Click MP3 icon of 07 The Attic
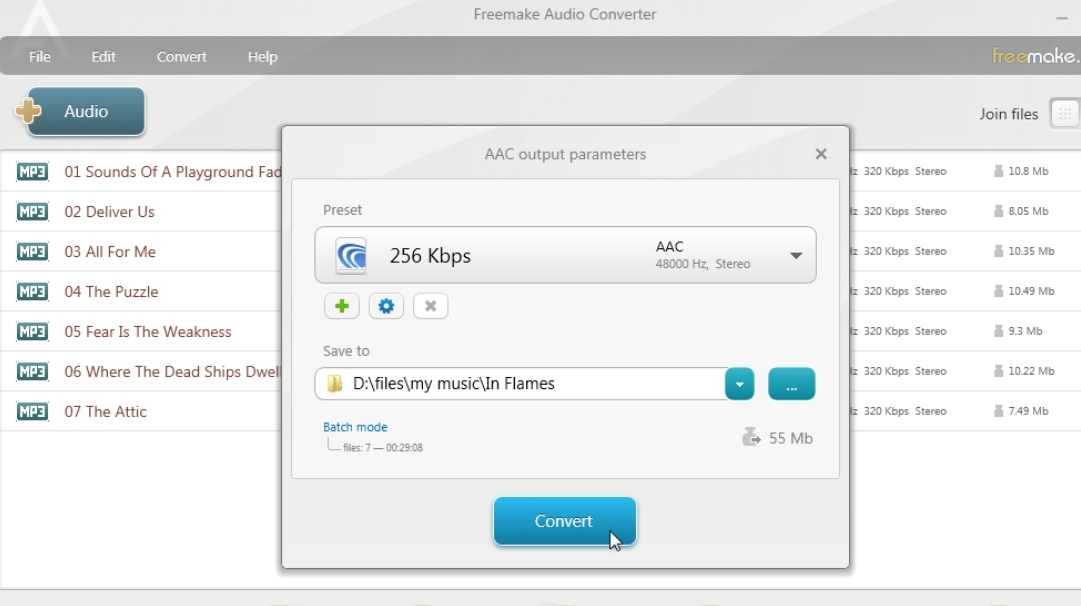The height and width of the screenshot is (606, 1081). point(32,412)
